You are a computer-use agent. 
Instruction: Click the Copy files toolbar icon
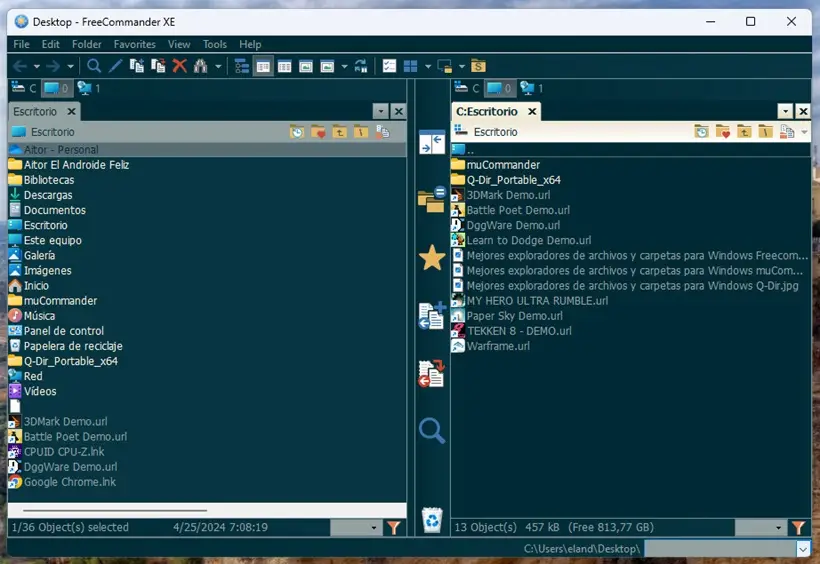[x=136, y=66]
